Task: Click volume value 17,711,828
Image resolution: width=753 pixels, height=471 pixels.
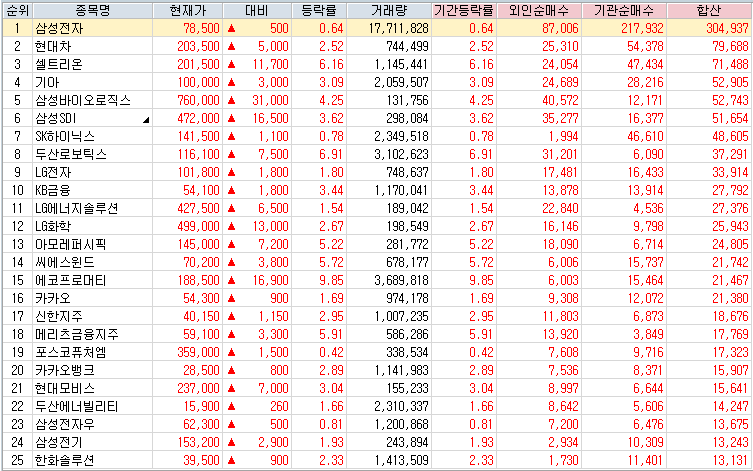Action: pos(399,28)
